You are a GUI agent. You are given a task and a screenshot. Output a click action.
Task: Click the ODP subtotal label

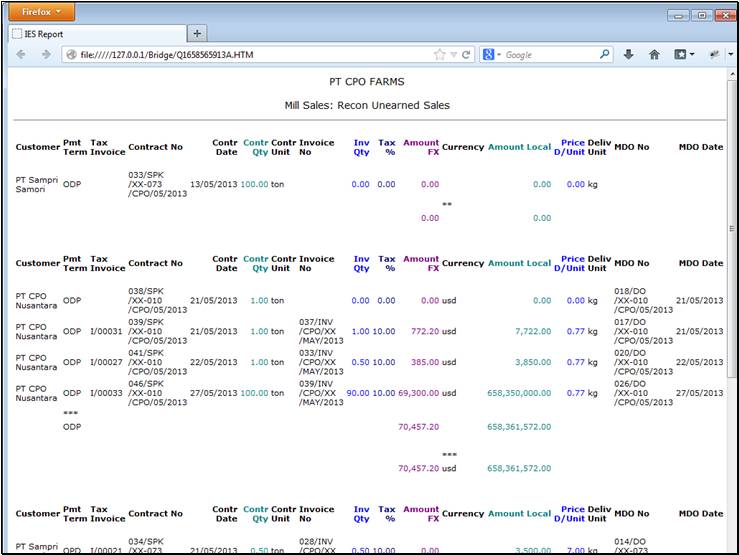[72, 427]
